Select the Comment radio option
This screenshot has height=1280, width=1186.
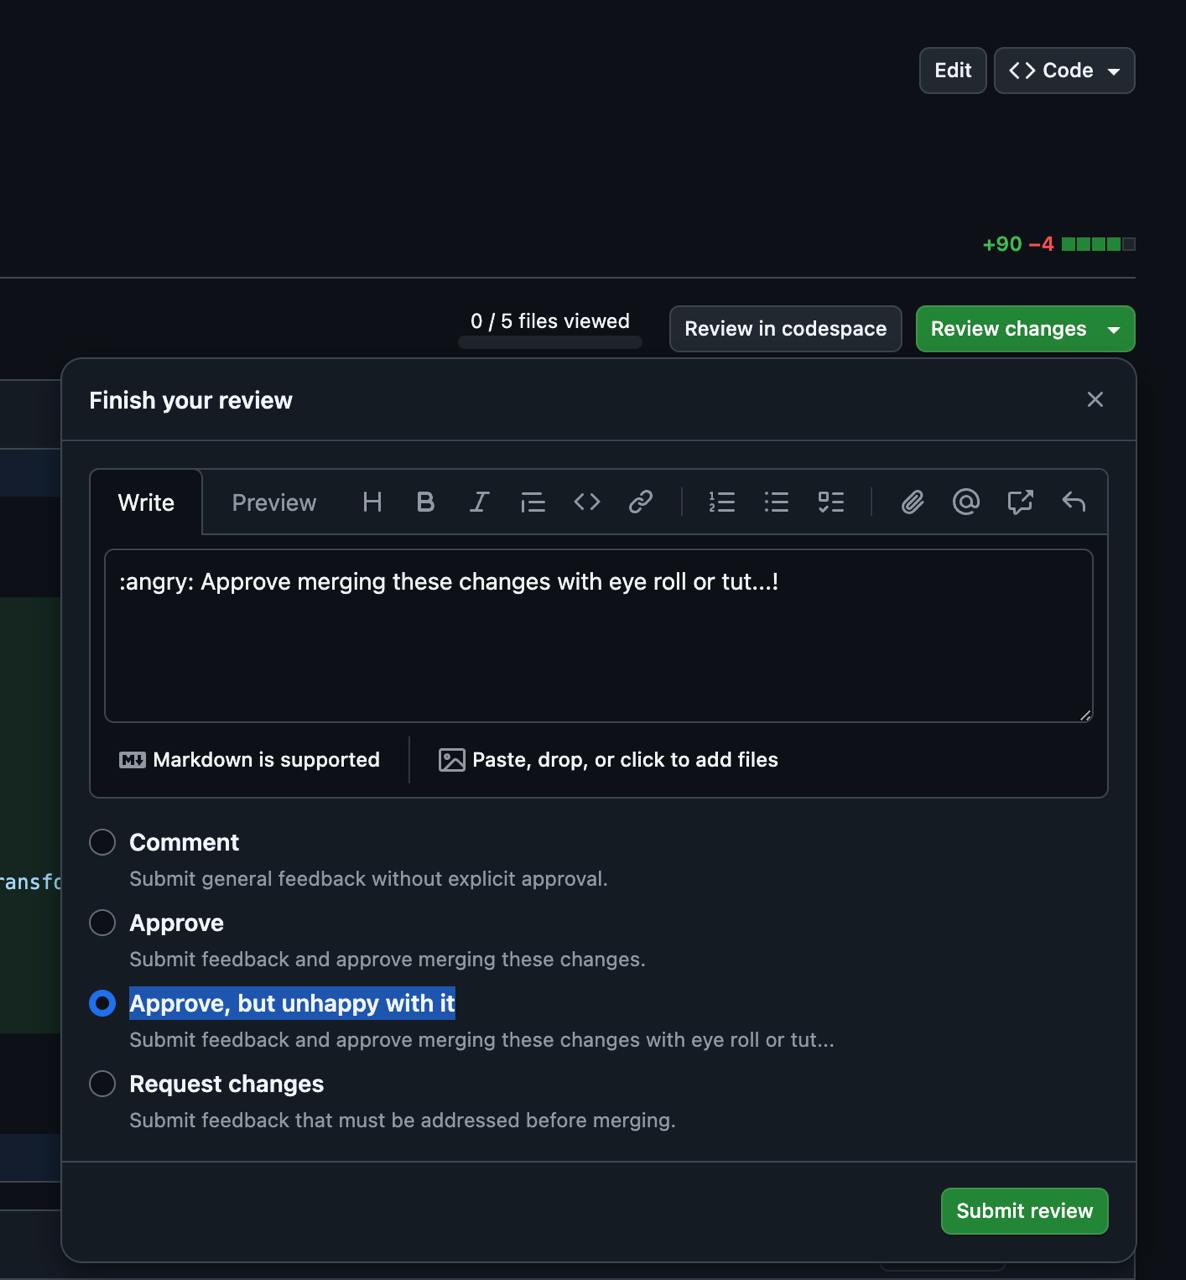(x=102, y=842)
